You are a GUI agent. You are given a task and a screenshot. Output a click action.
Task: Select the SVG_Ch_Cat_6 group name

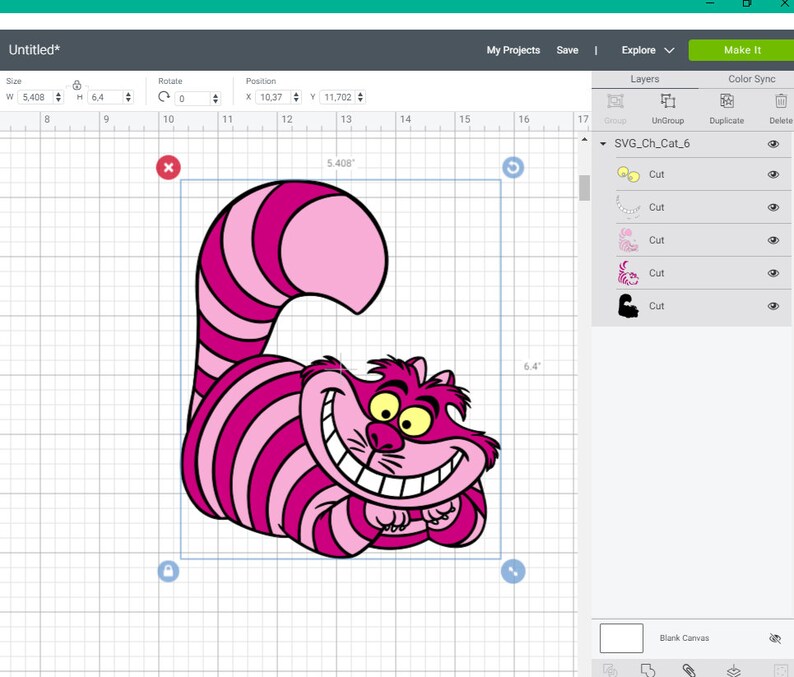coord(652,144)
